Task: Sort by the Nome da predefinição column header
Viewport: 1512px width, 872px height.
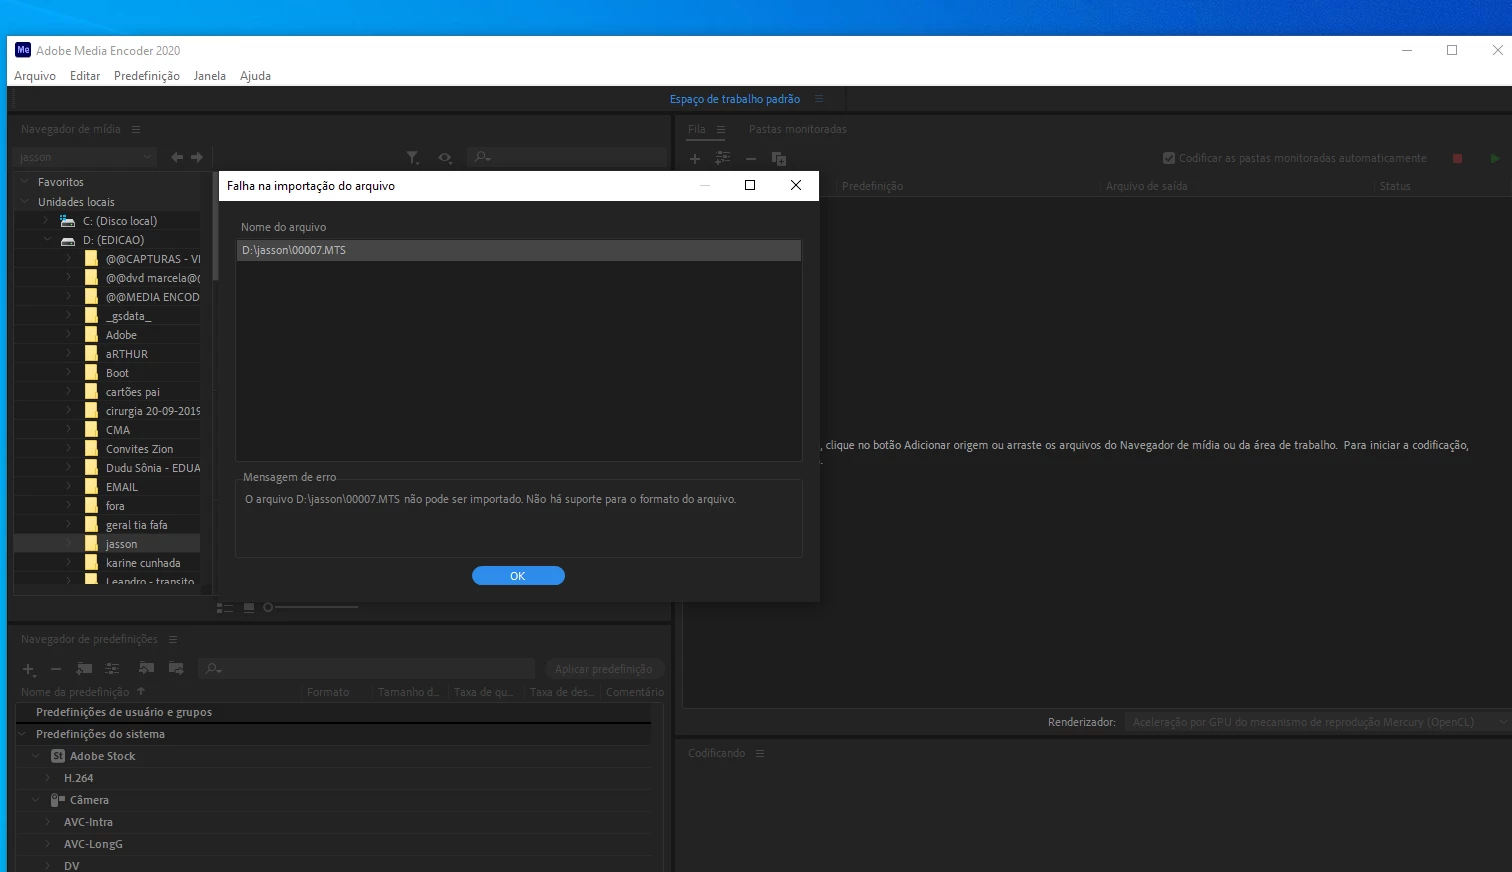Action: coord(75,692)
